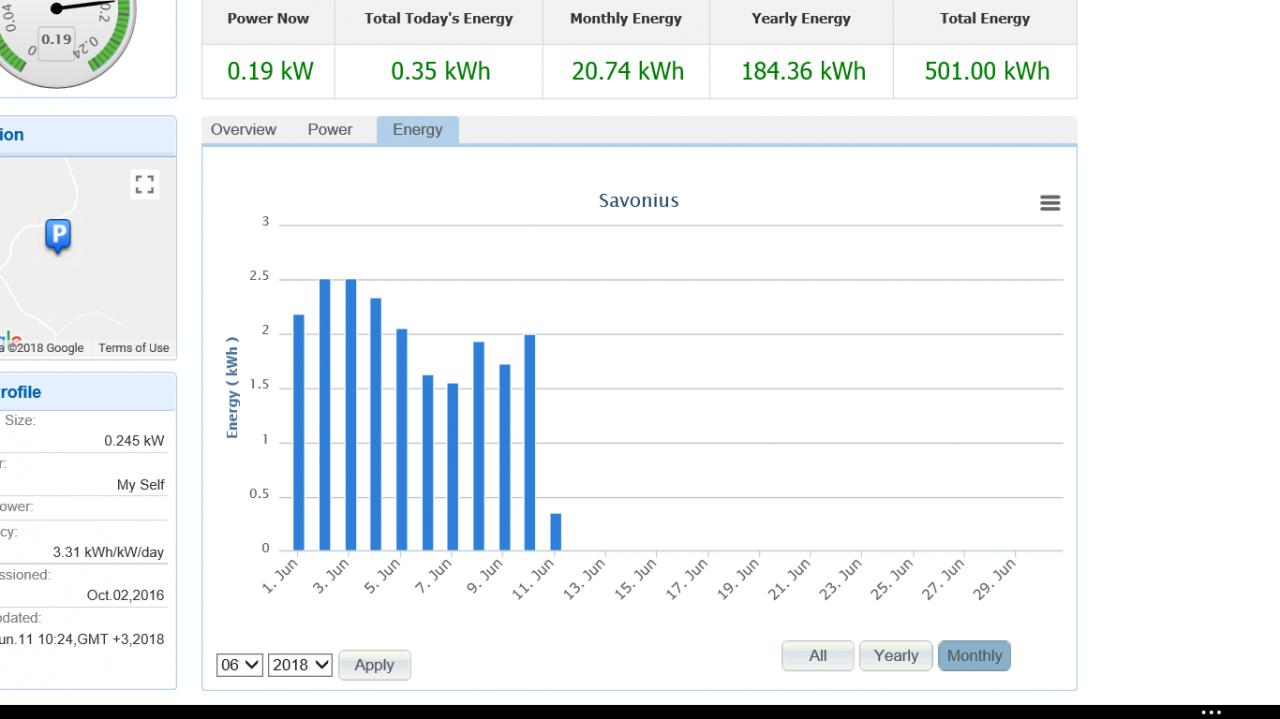
Task: Click the 0.35 kWh today's energy value
Action: point(440,71)
